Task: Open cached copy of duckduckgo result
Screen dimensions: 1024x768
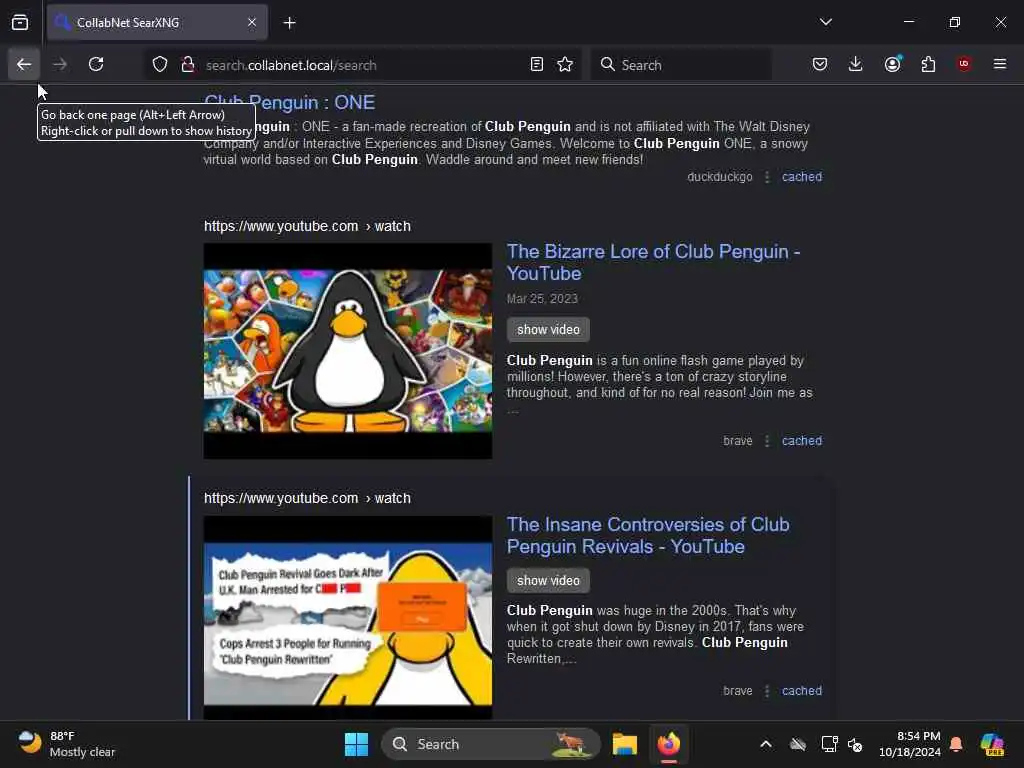Action: point(802,177)
